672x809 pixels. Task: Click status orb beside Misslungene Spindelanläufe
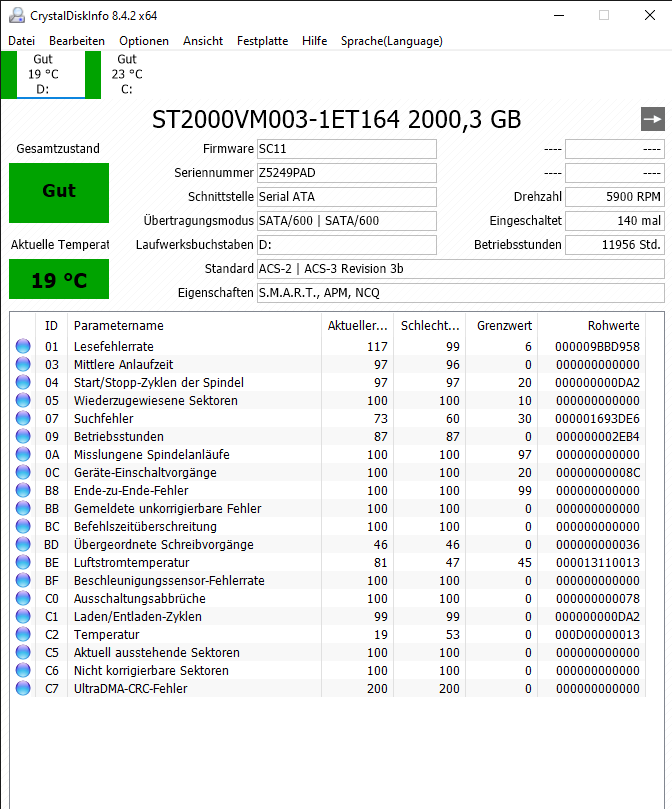[23, 455]
